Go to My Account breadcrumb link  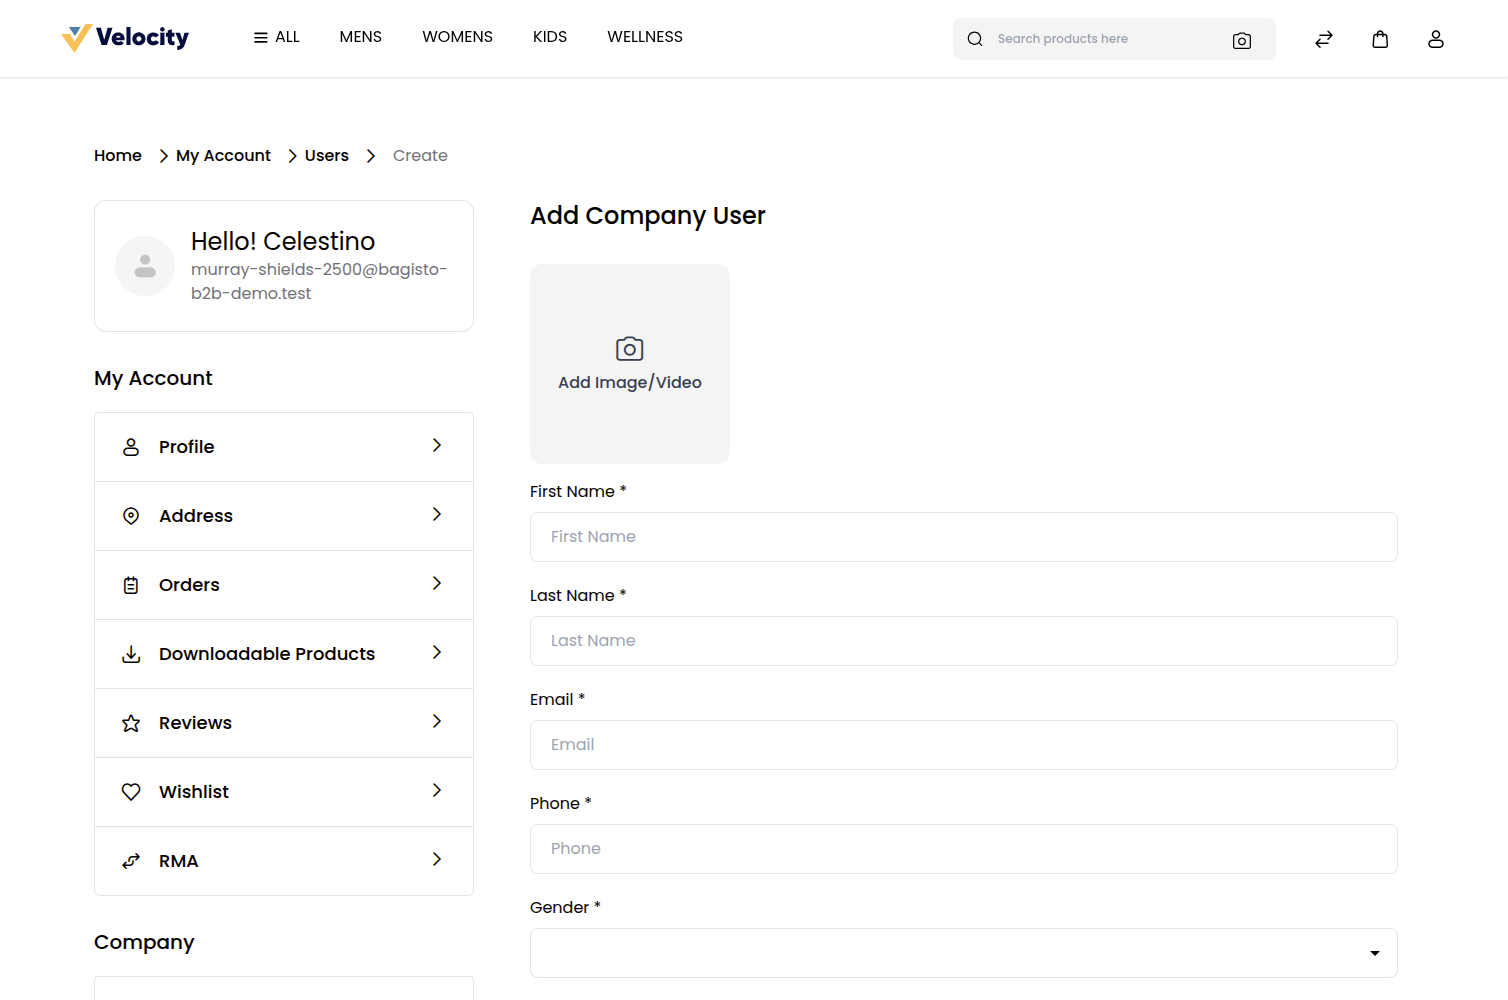(223, 156)
